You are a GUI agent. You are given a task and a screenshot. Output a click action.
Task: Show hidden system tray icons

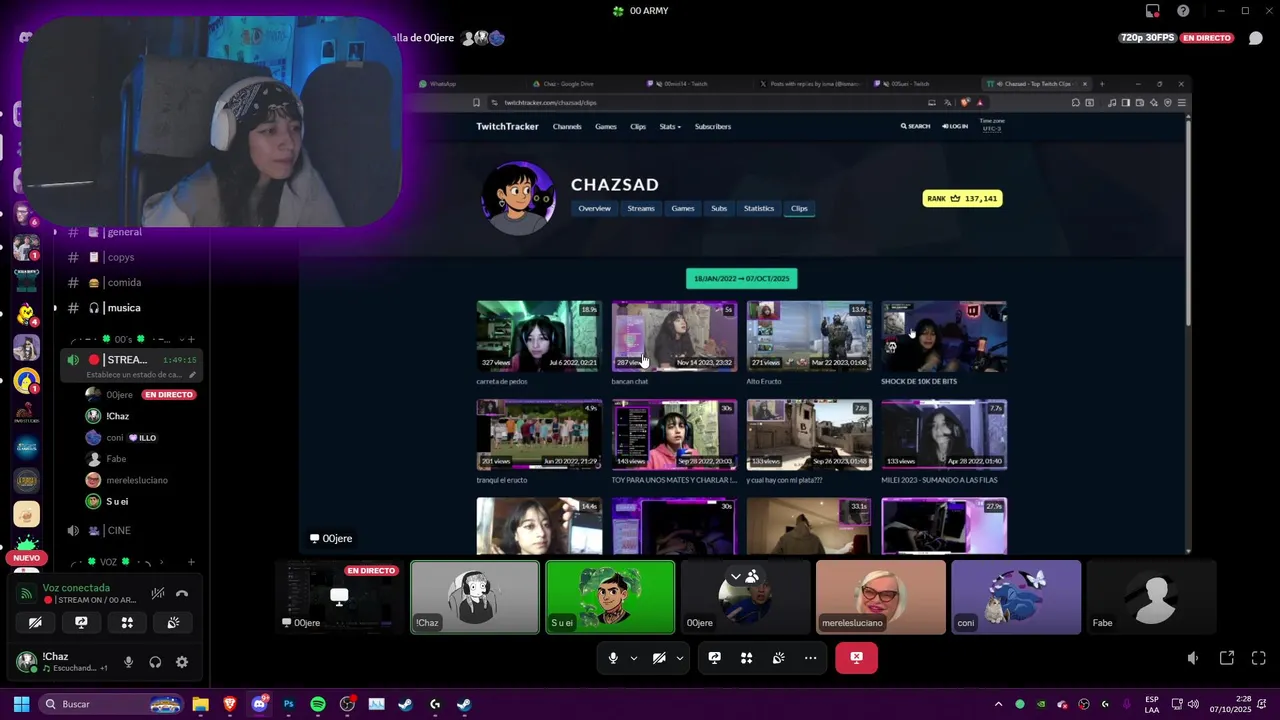(x=998, y=704)
